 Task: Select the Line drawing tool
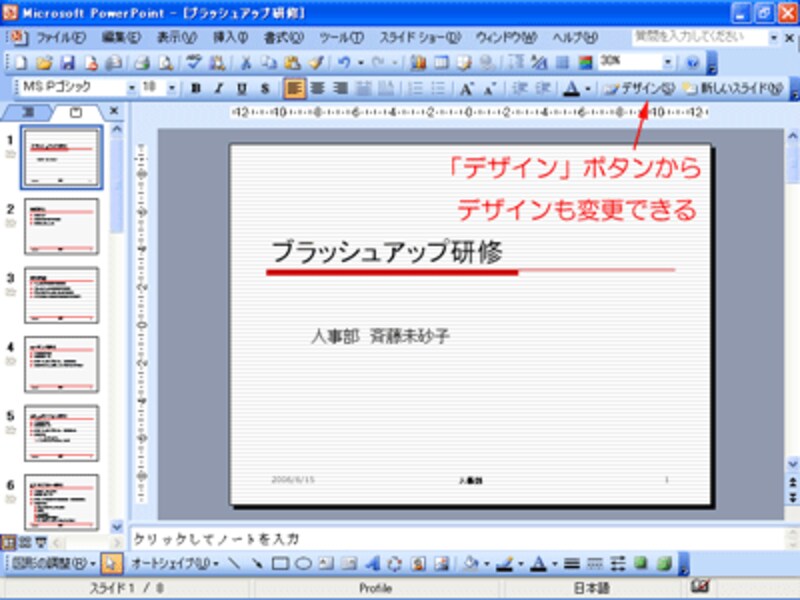[234, 563]
